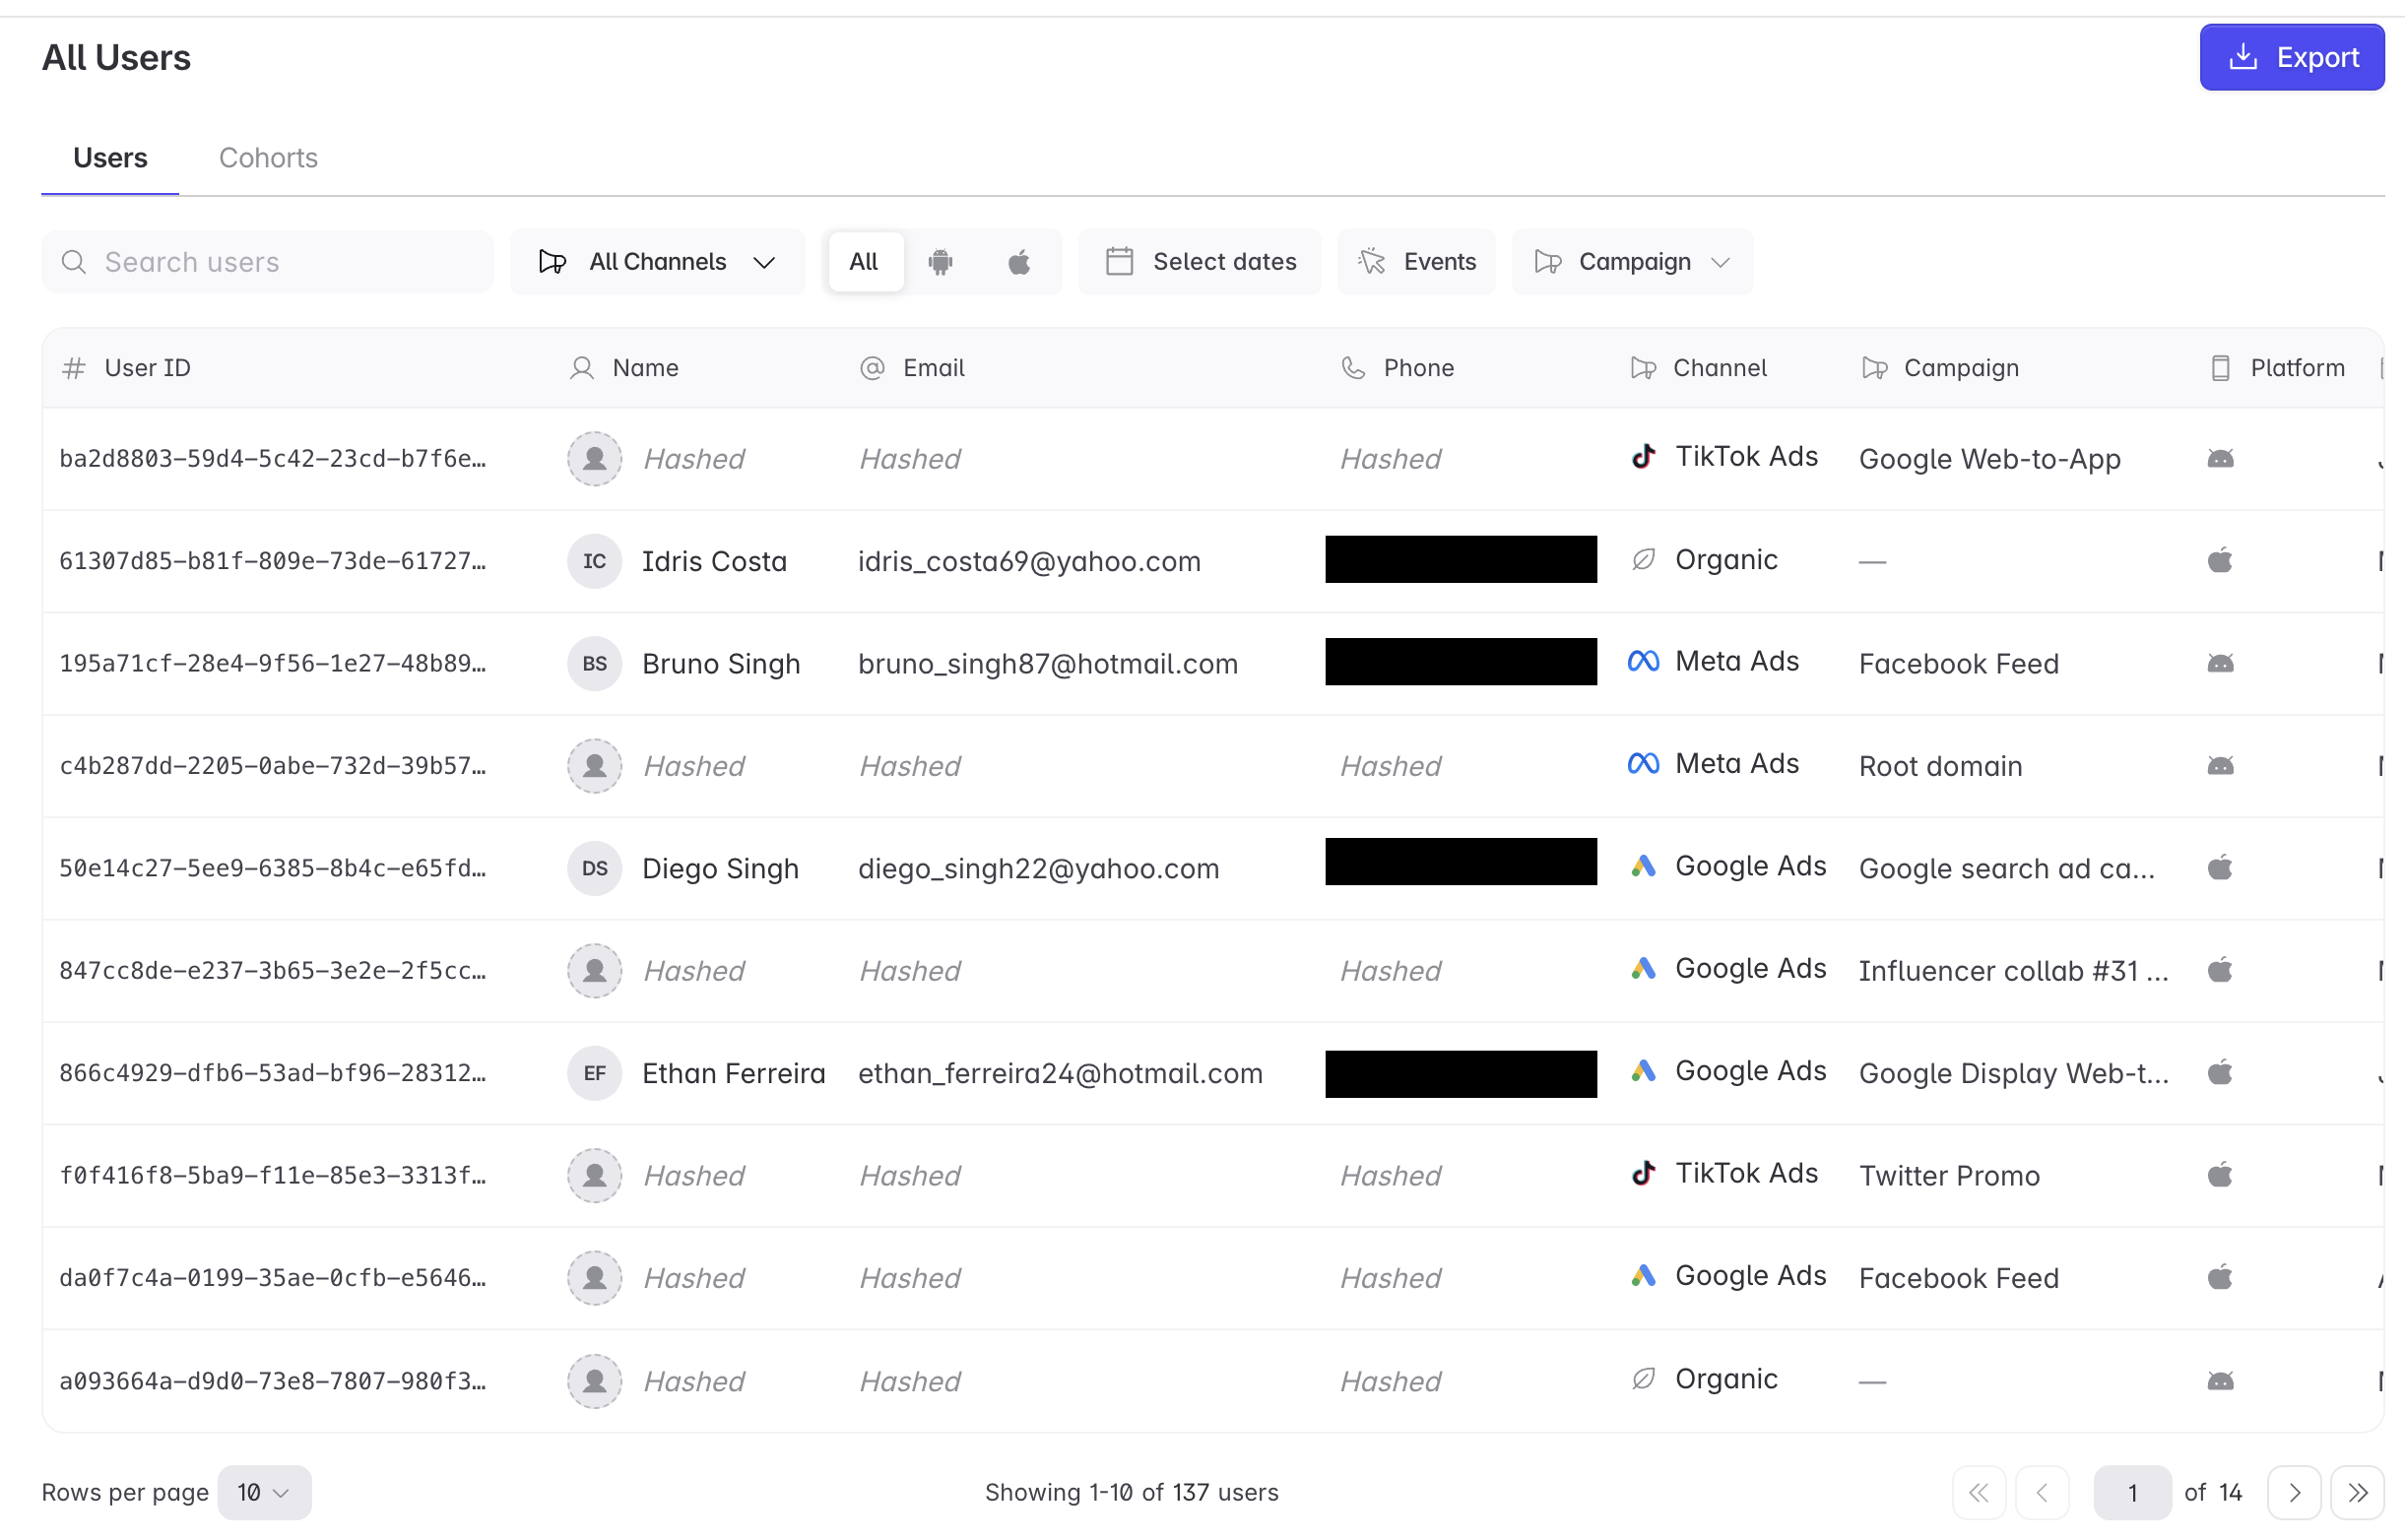
Task: Click Meta icon in Root domain row
Action: tap(1643, 764)
